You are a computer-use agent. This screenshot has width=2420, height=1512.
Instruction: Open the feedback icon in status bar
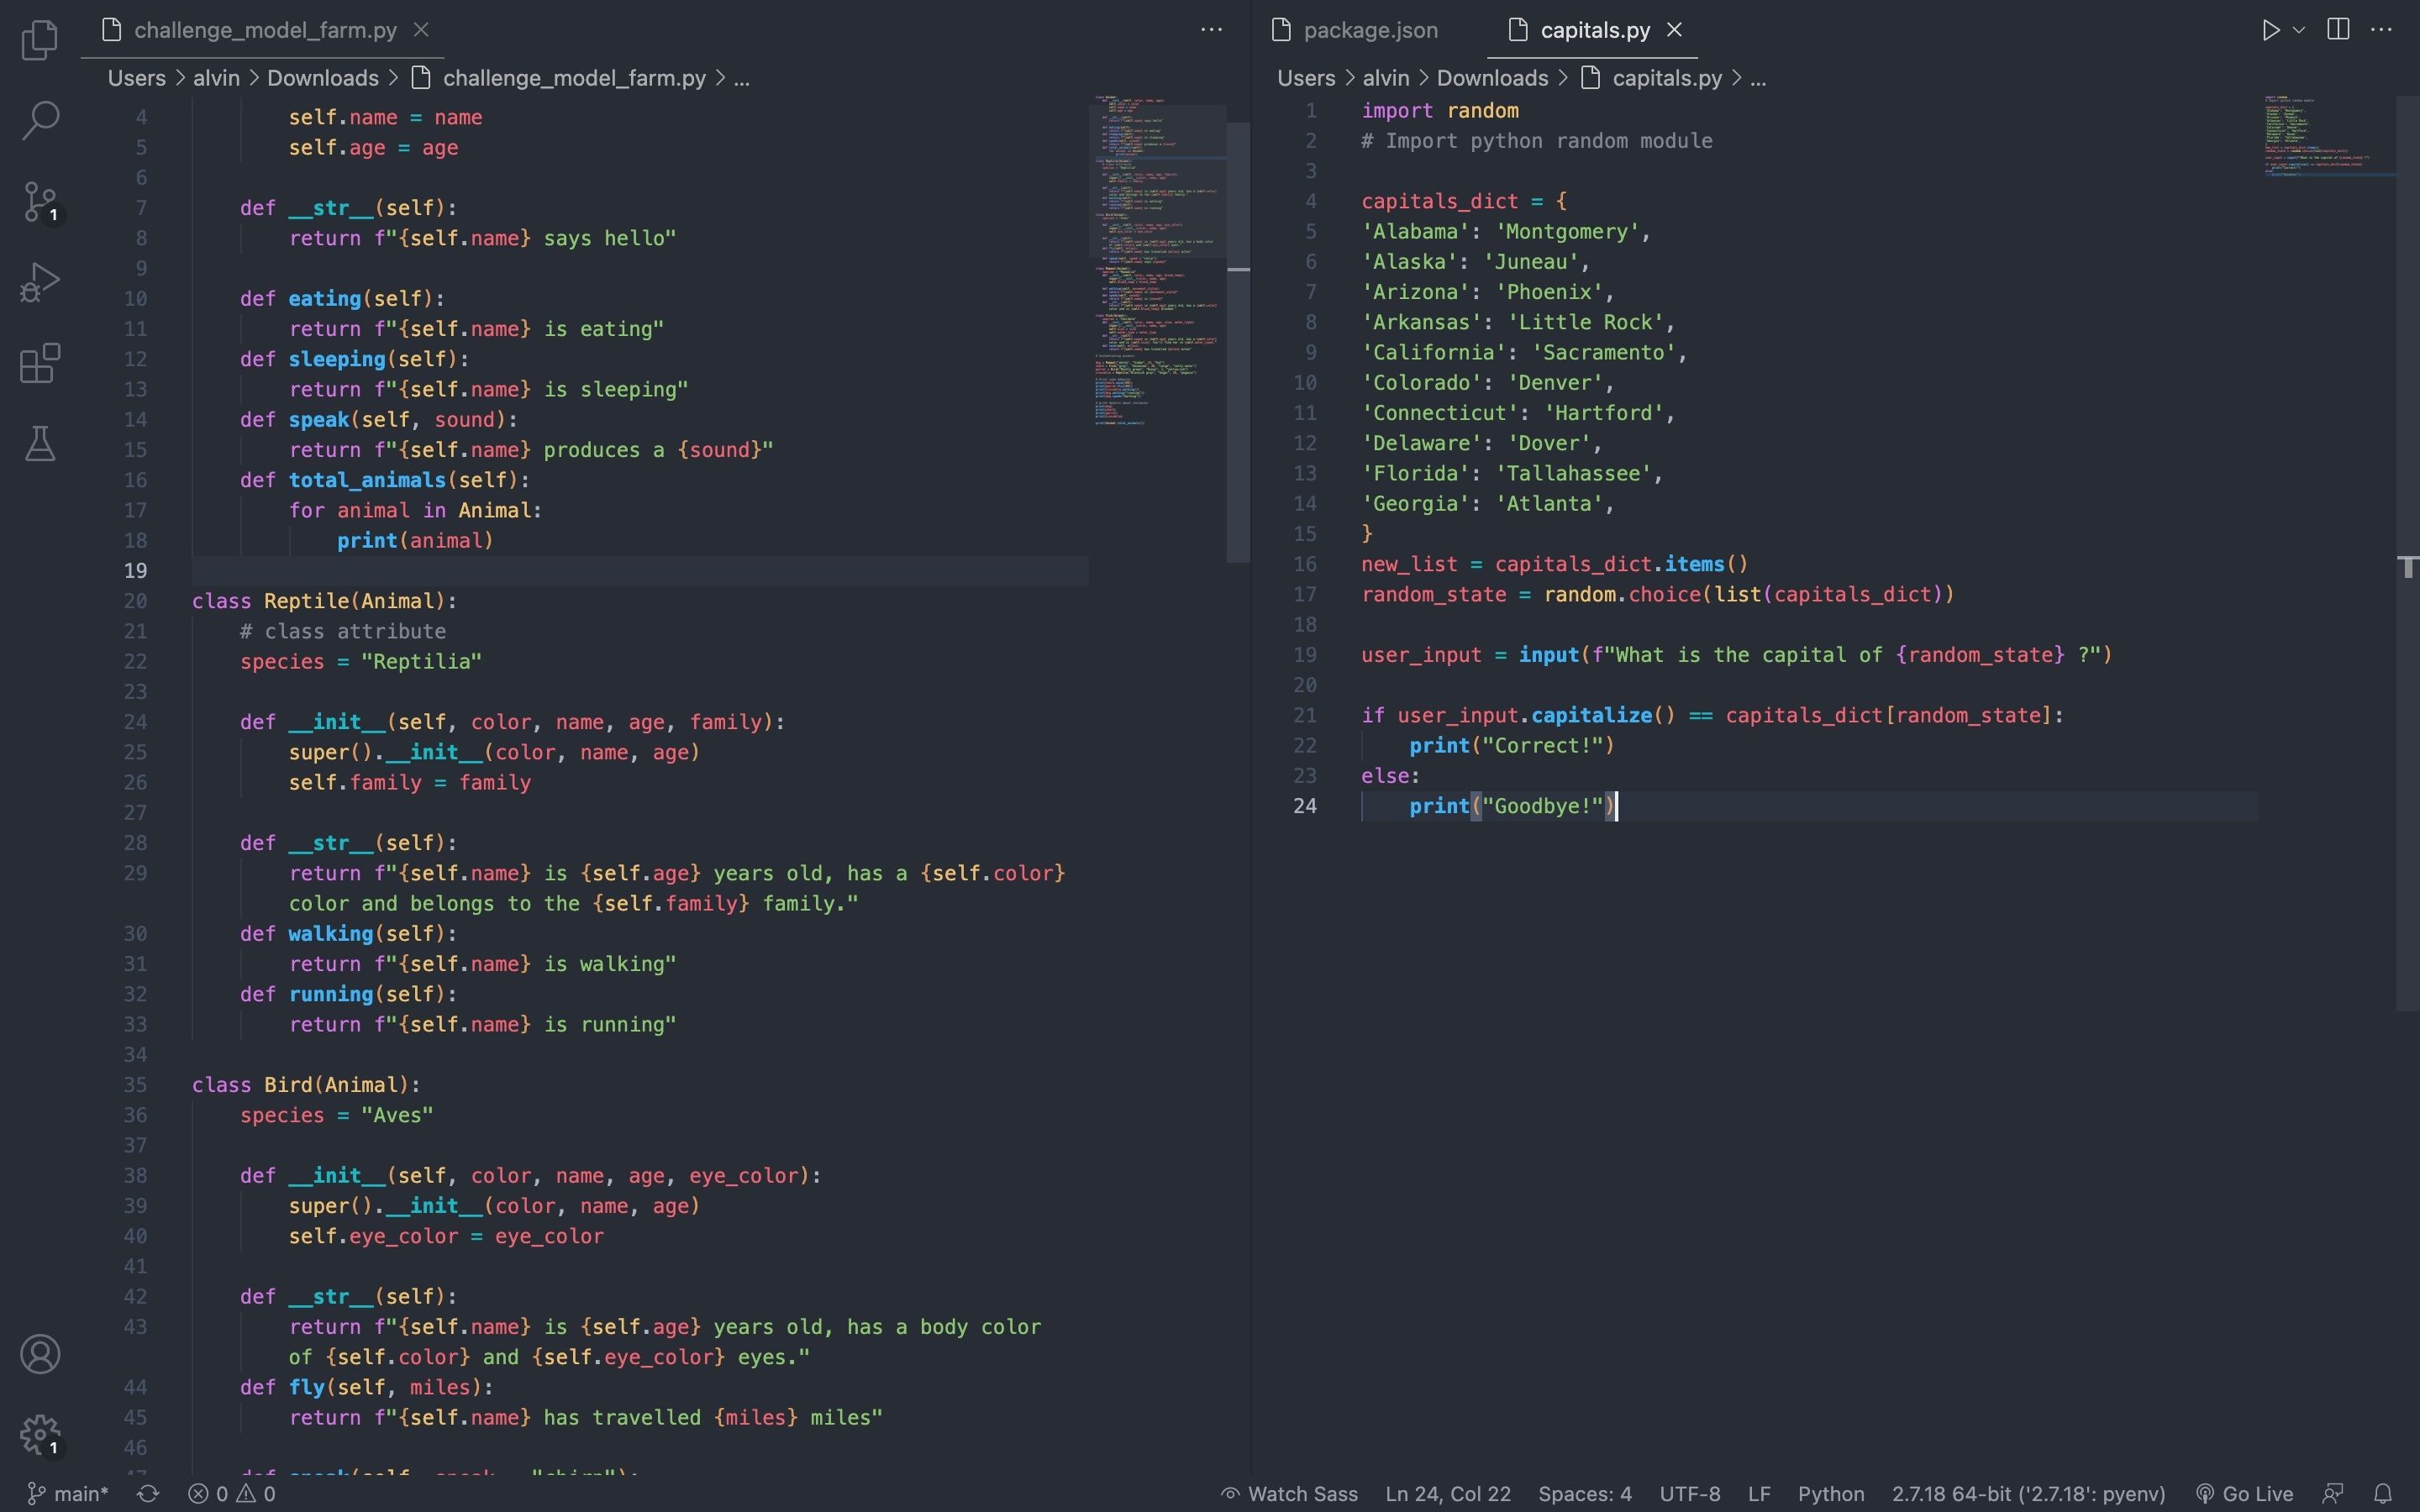(x=2333, y=1494)
